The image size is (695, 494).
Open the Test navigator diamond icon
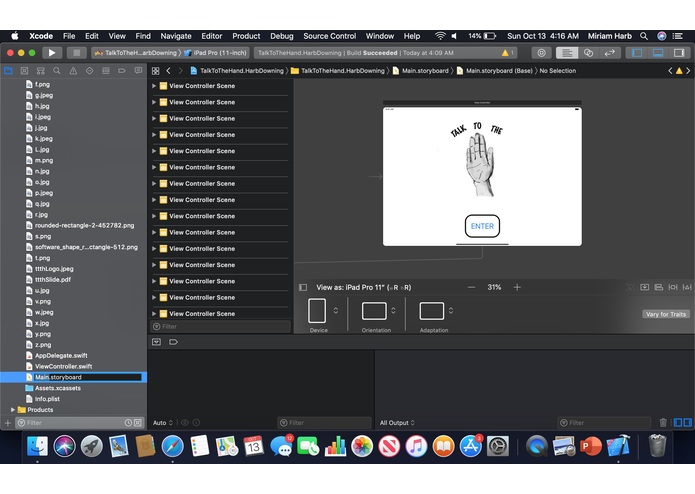click(x=89, y=70)
